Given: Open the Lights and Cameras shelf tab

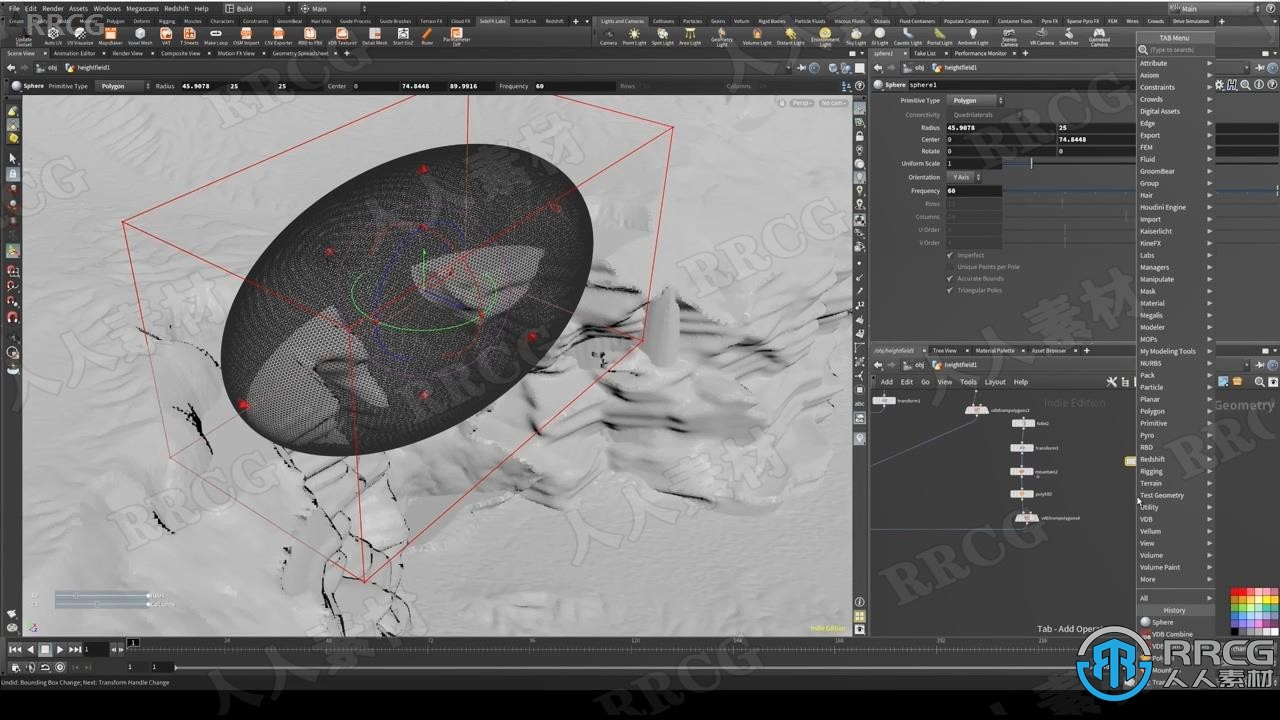Looking at the screenshot, I should [622, 20].
